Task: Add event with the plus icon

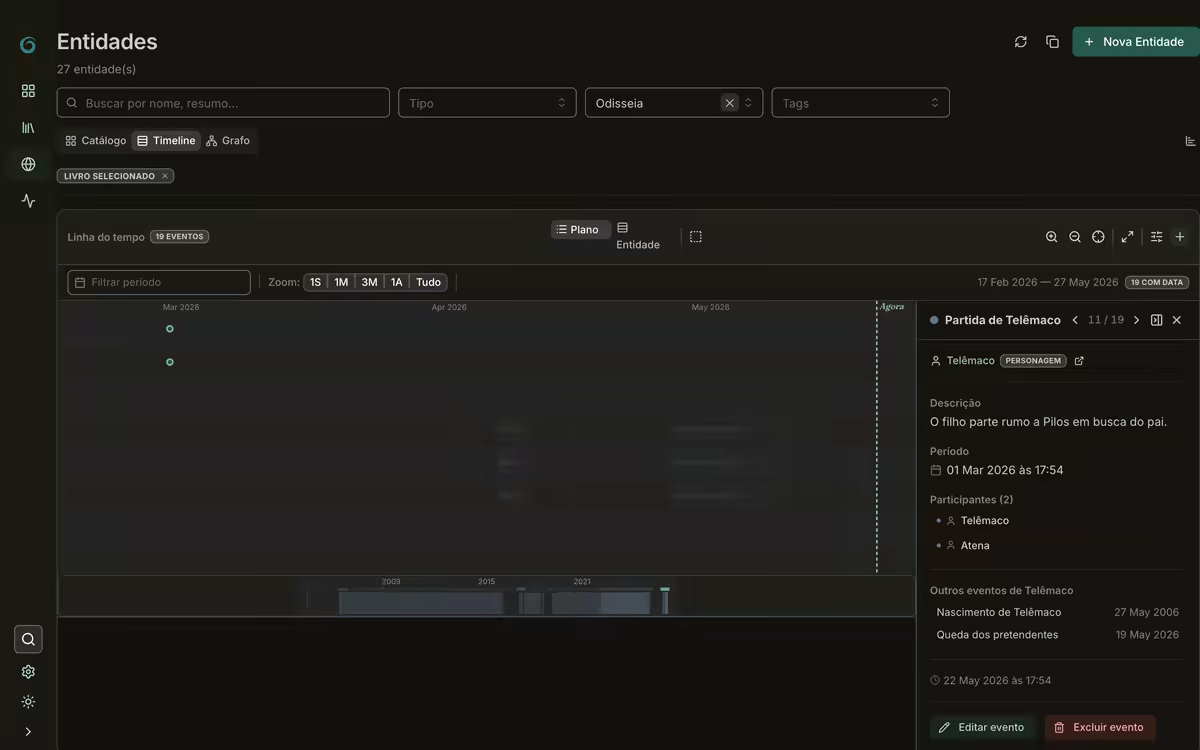Action: [x=1180, y=237]
